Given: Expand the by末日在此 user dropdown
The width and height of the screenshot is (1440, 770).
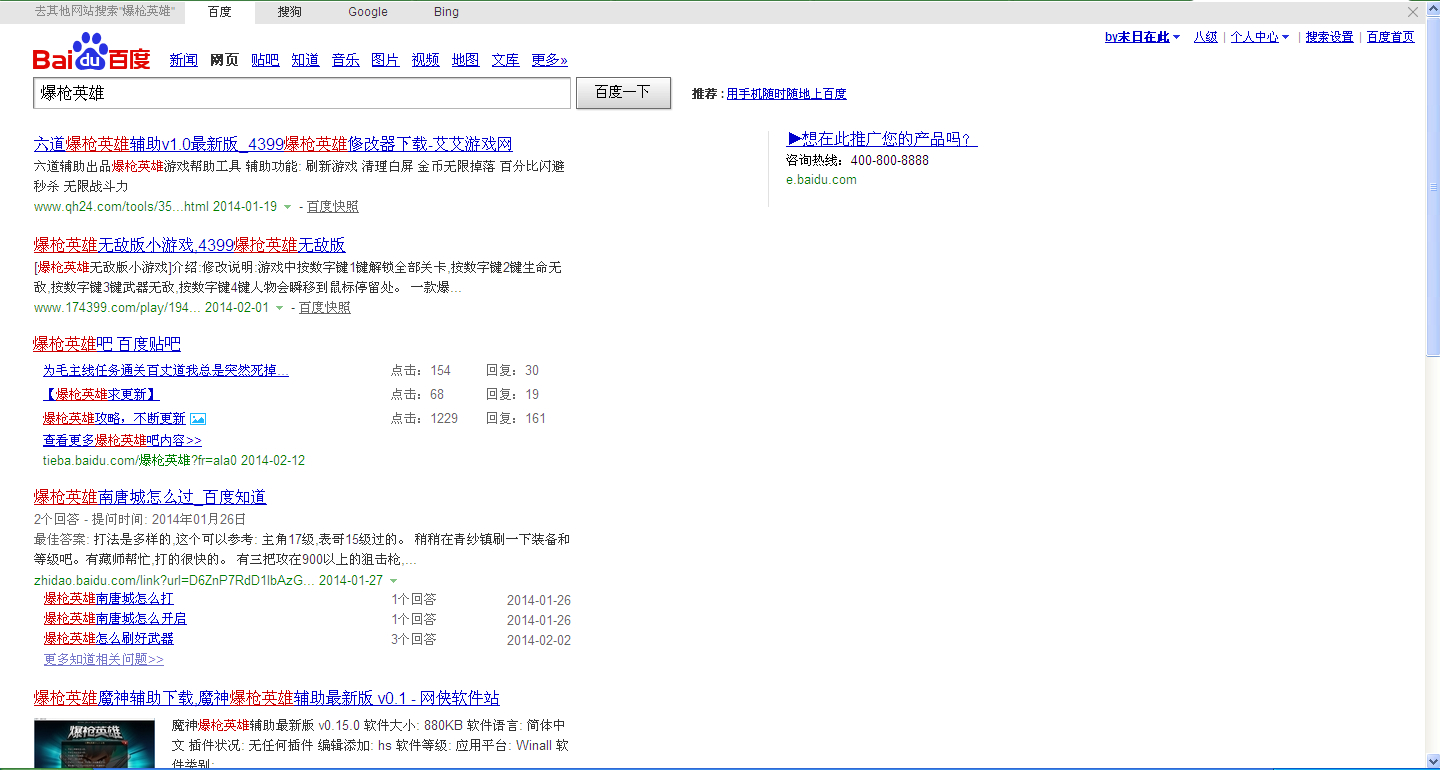Looking at the screenshot, I should tap(1142, 37).
